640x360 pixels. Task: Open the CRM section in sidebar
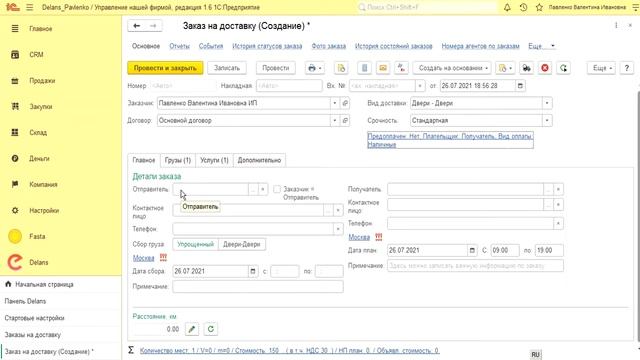(36, 55)
